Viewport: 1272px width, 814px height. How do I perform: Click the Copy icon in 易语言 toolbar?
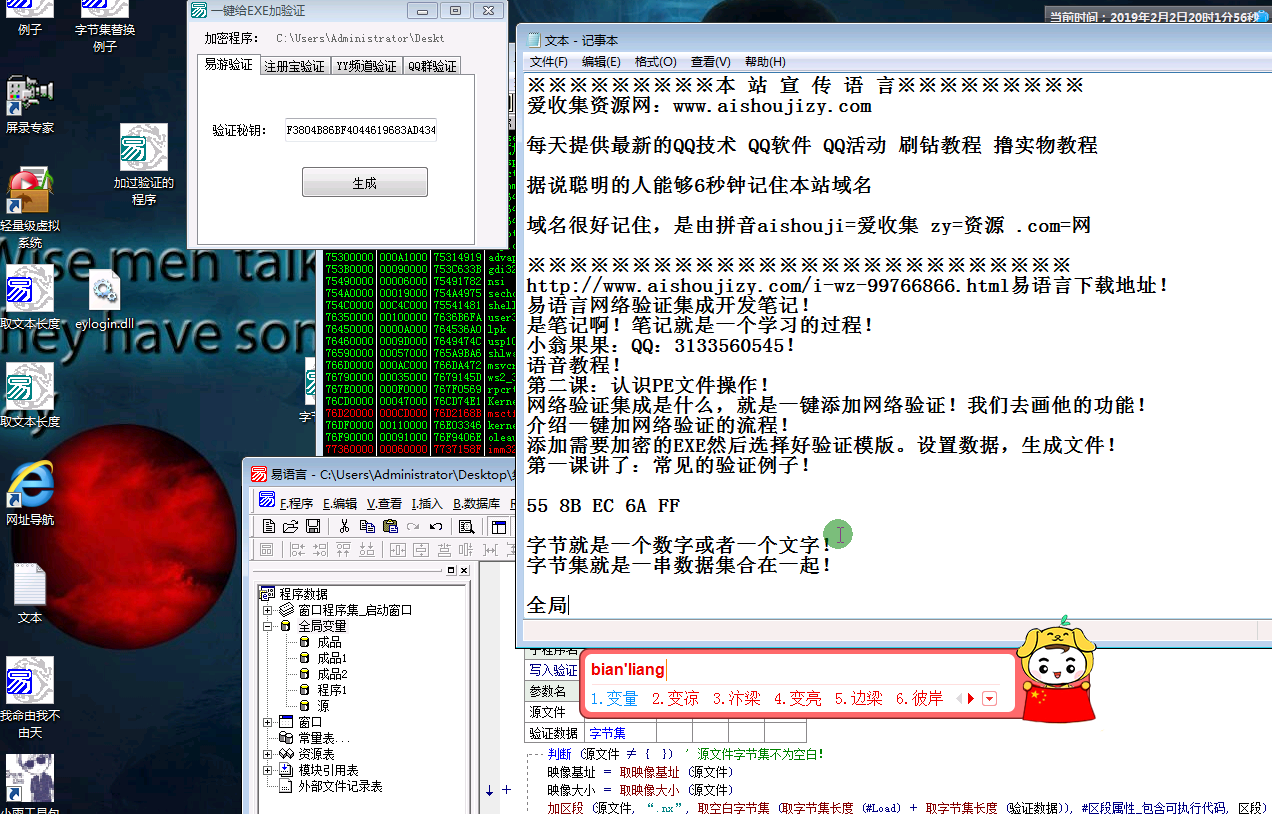367,526
